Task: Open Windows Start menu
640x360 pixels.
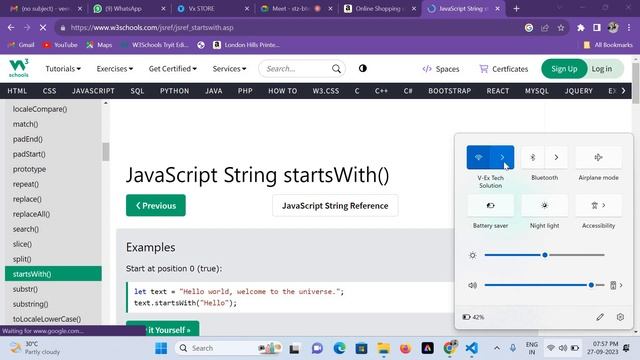Action: click(x=161, y=348)
